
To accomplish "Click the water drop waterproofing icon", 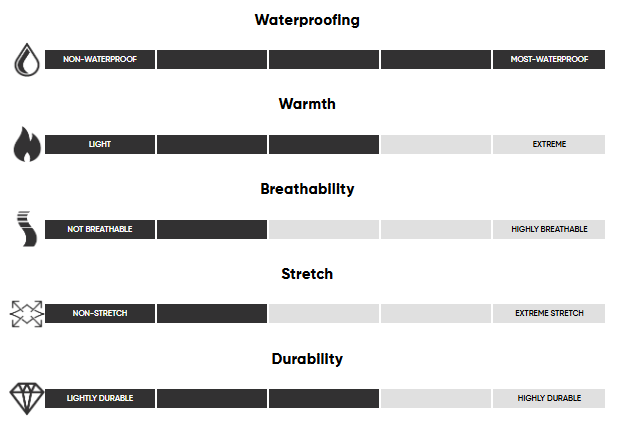I will [x=27, y=60].
